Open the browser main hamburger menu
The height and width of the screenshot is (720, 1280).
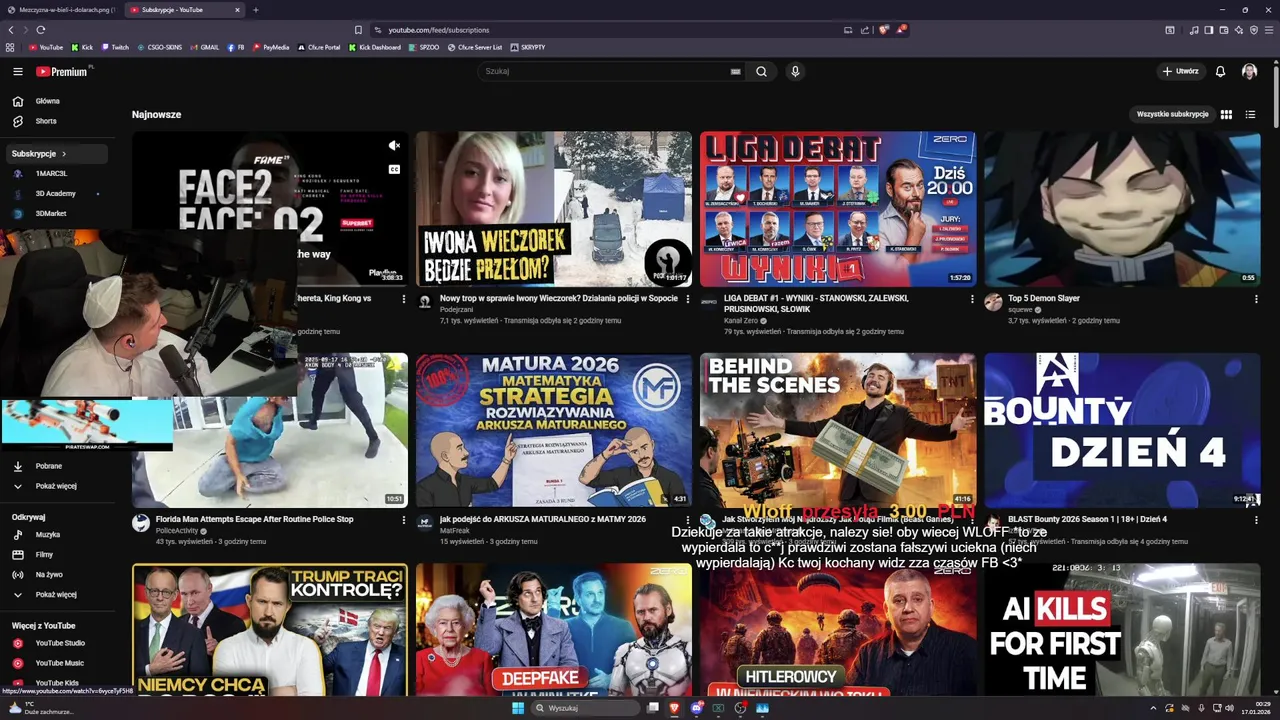[1269, 30]
